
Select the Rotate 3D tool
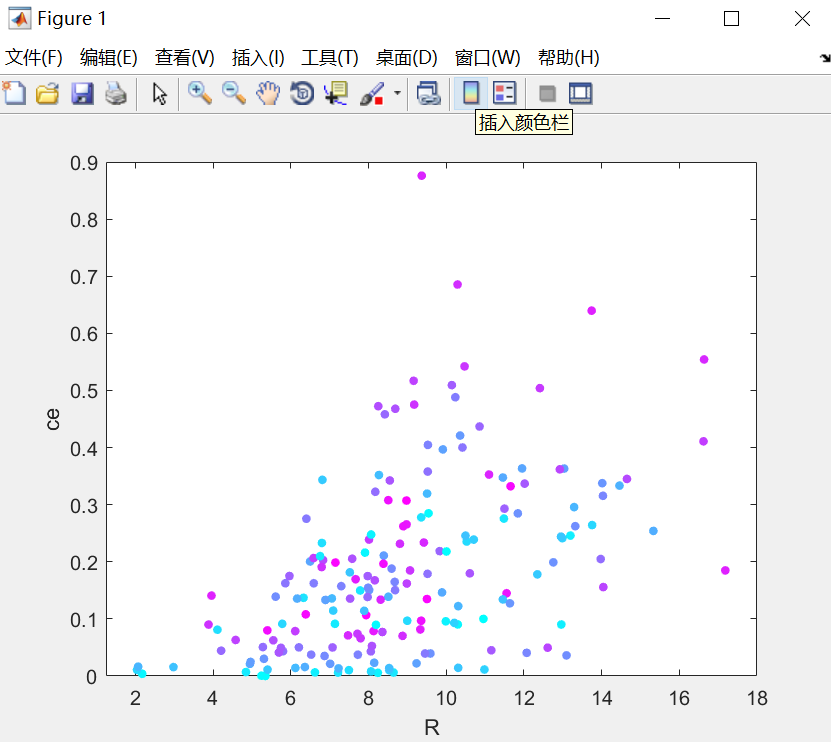pos(302,93)
